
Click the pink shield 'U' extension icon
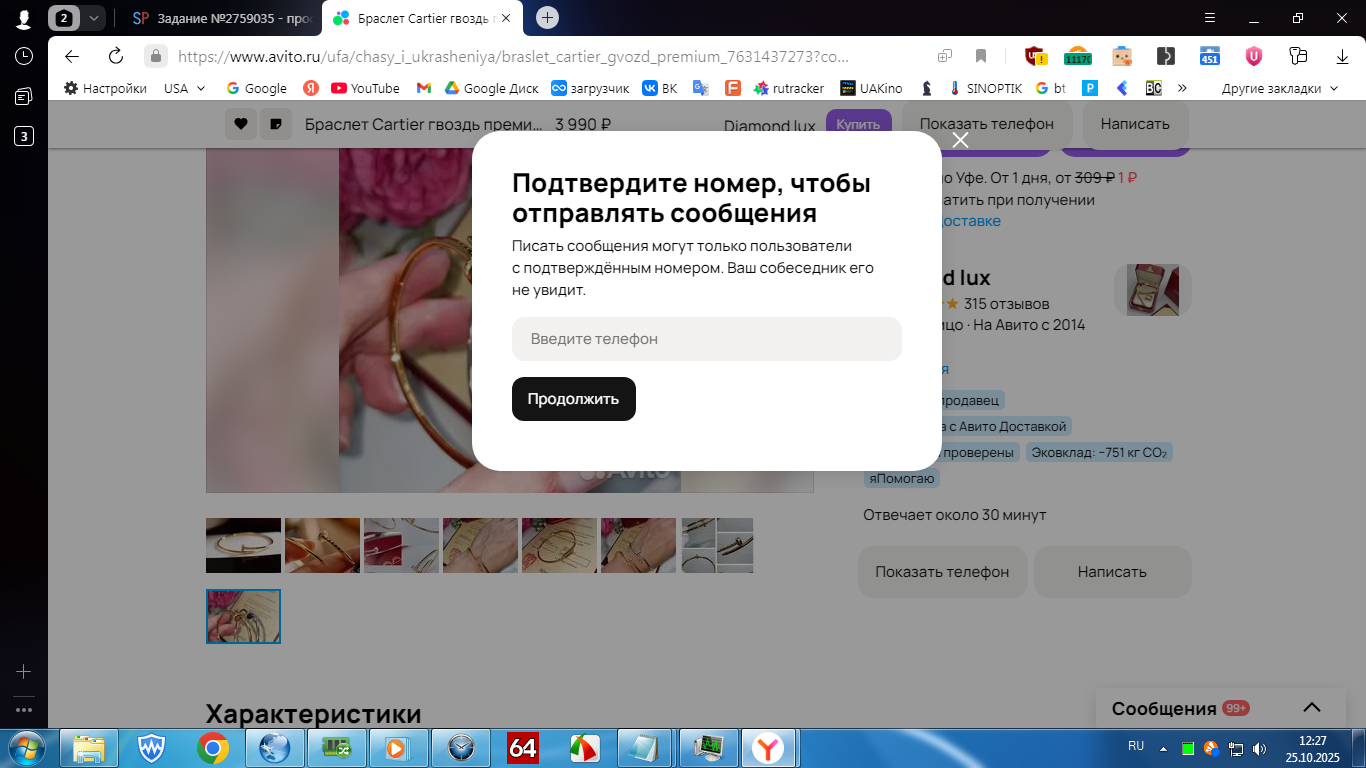[x=1253, y=56]
